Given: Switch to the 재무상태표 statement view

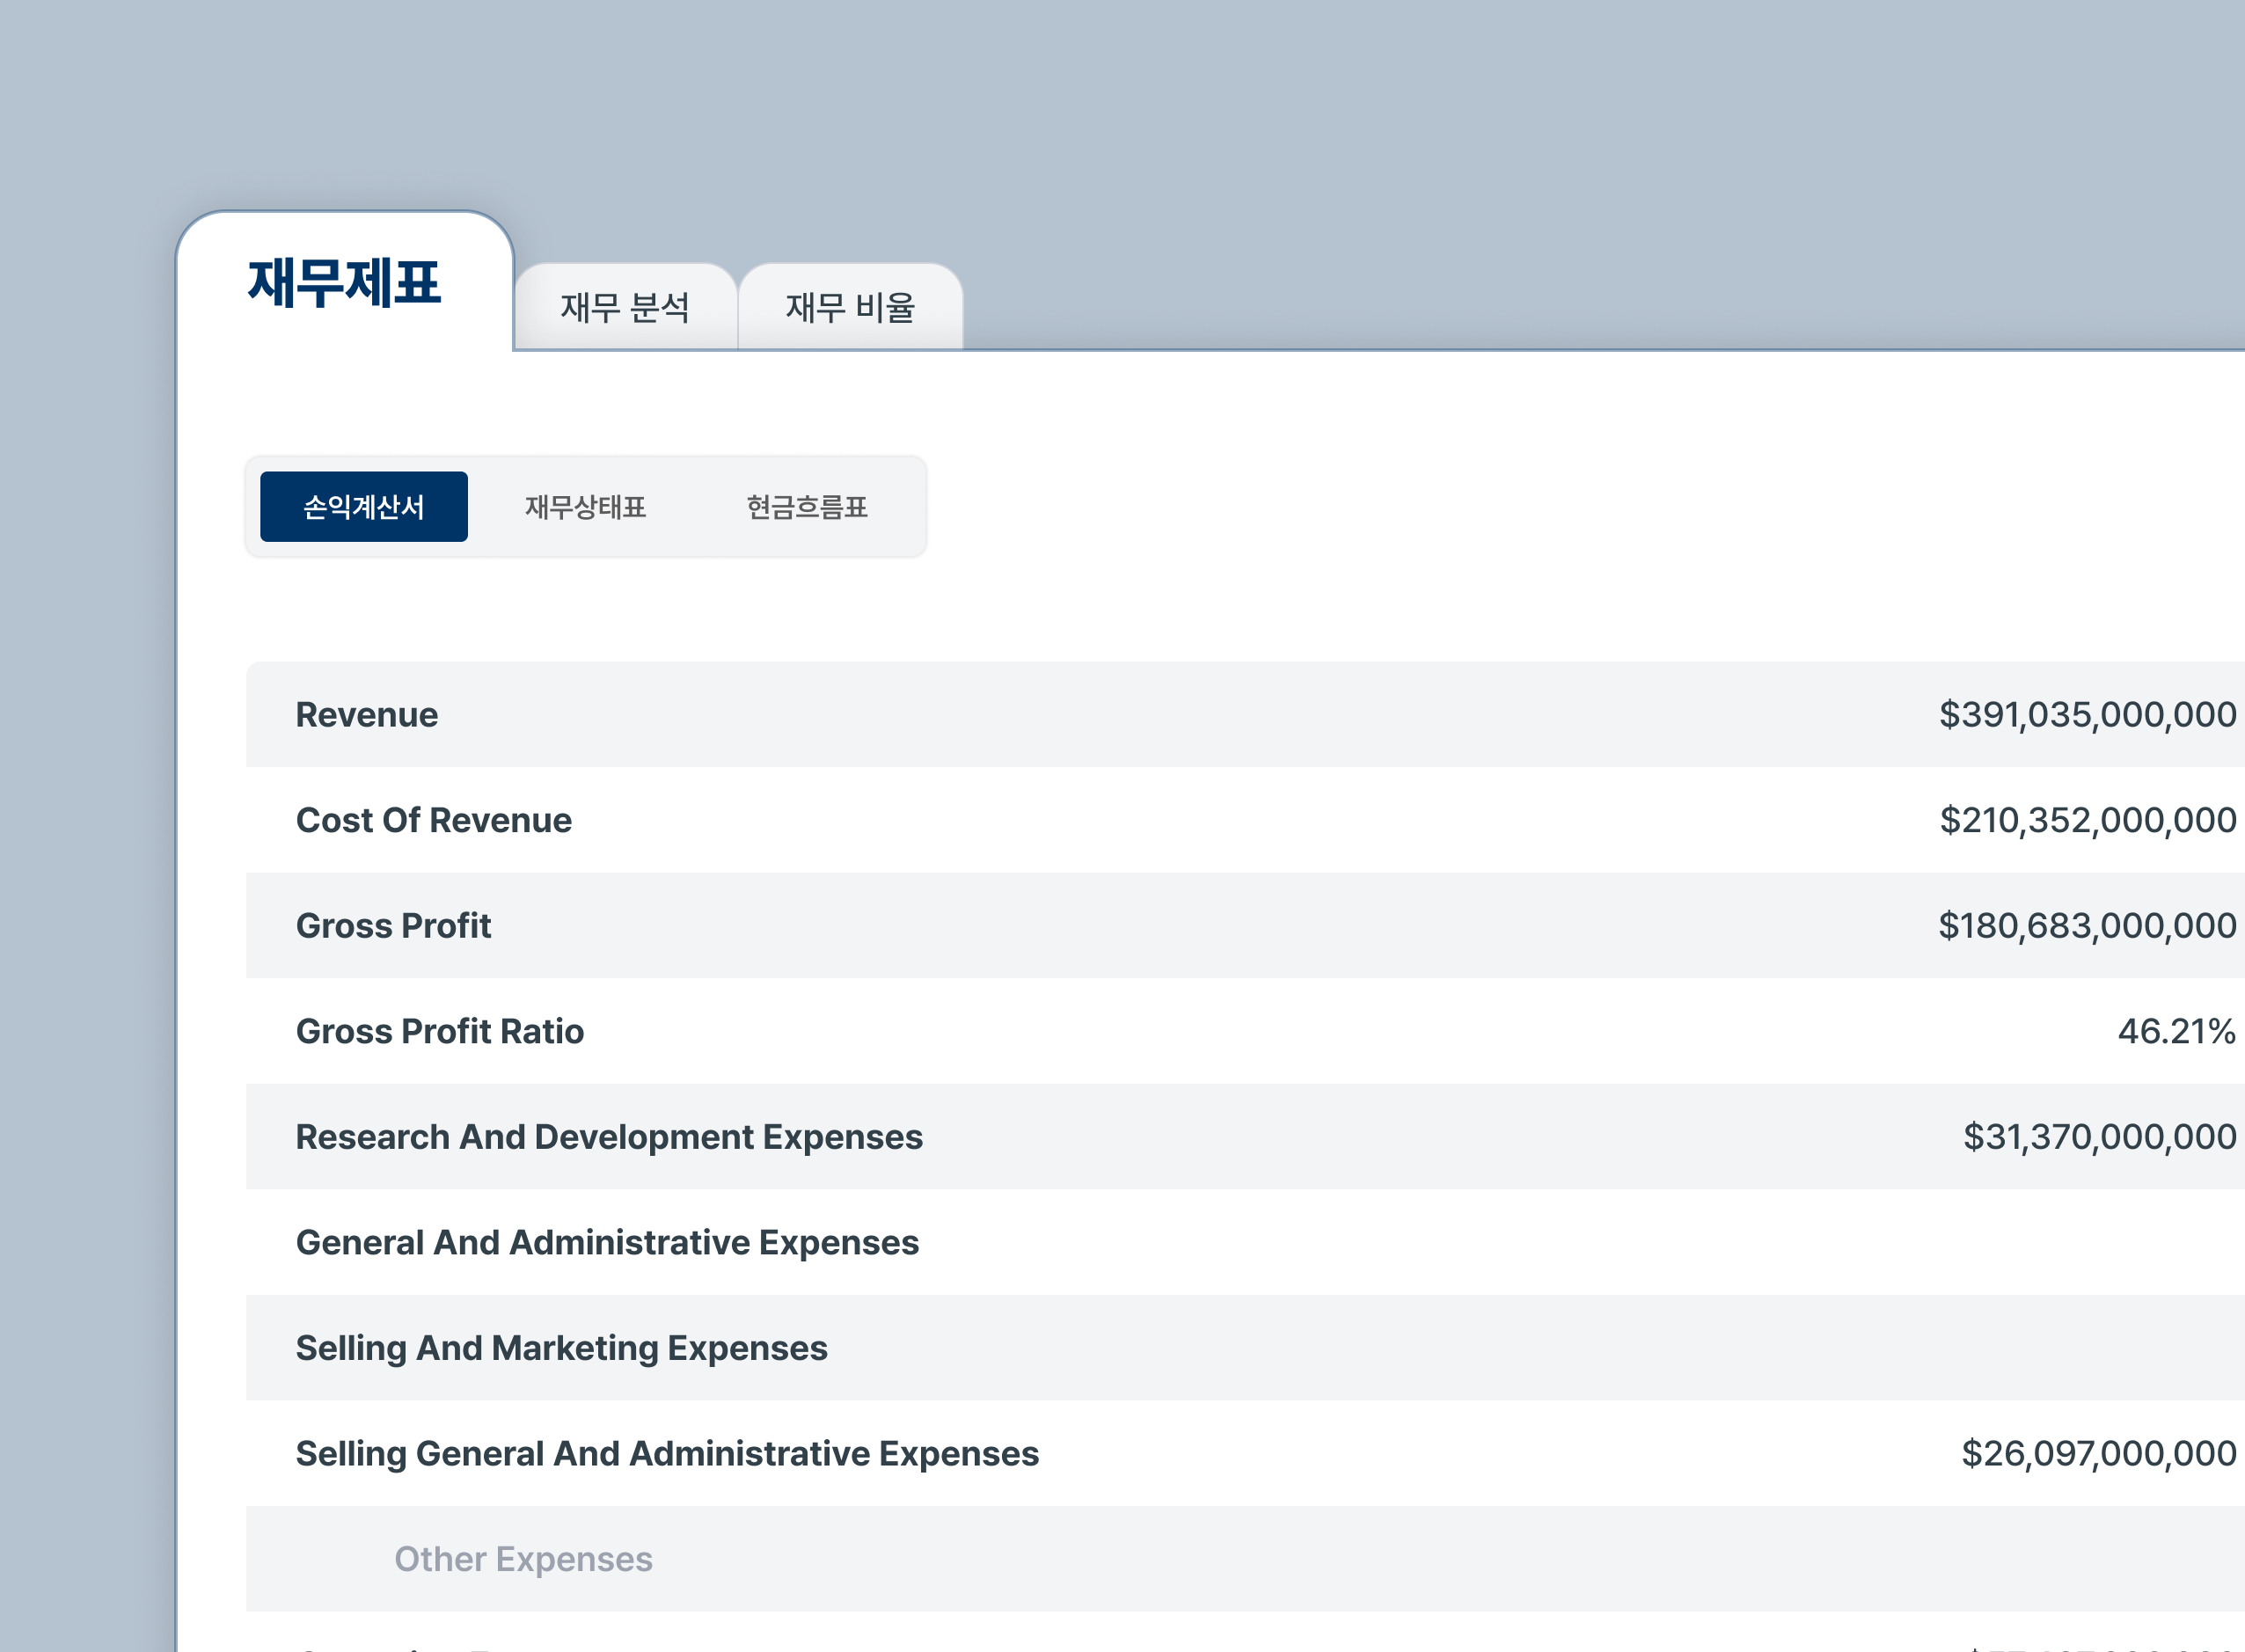Looking at the screenshot, I should 586,508.
